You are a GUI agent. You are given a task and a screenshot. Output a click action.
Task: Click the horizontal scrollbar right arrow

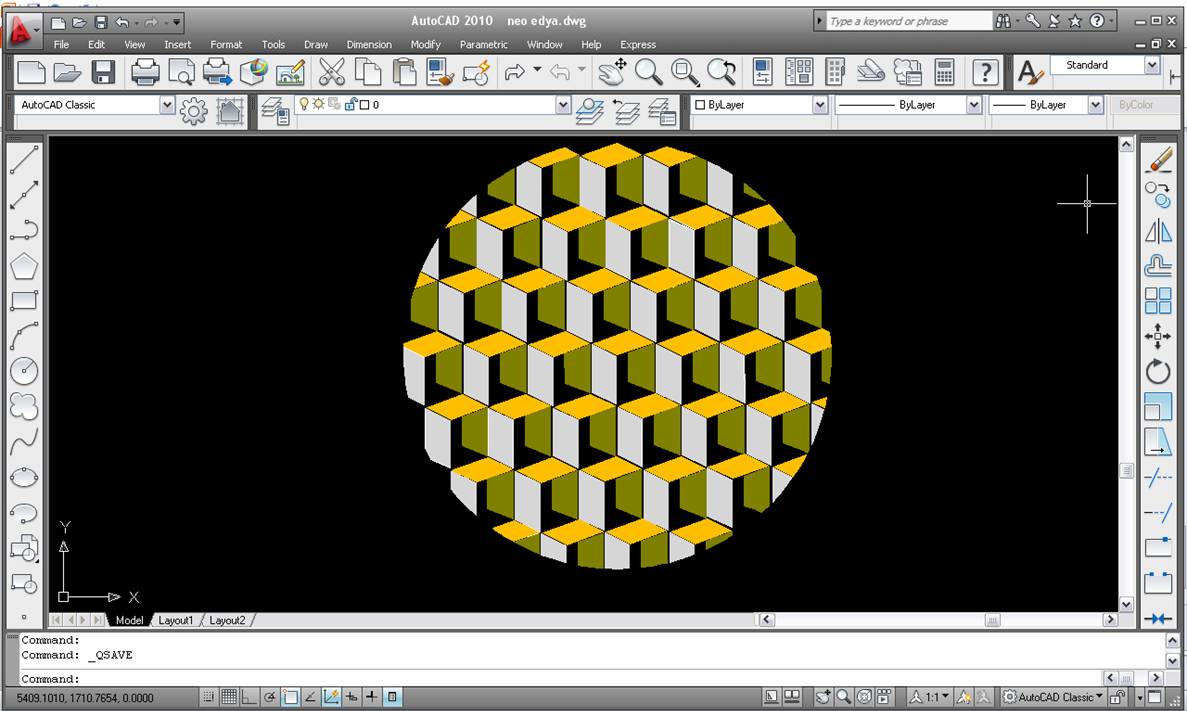[1110, 619]
